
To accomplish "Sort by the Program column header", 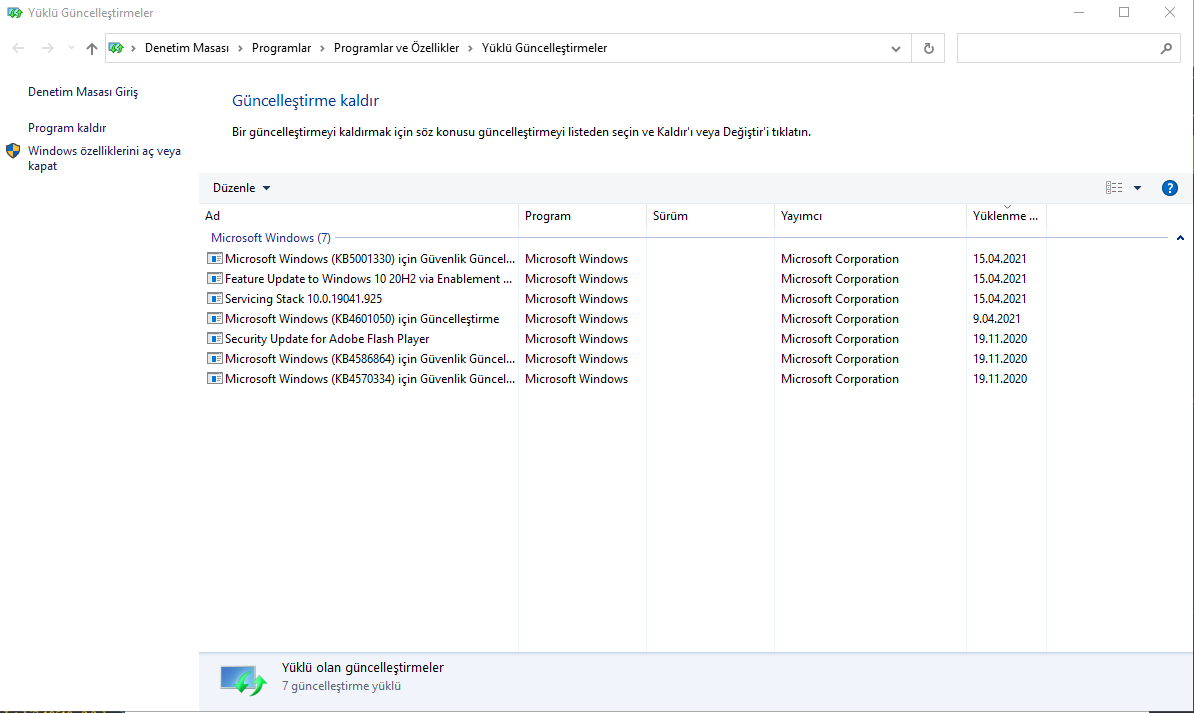I will point(583,216).
